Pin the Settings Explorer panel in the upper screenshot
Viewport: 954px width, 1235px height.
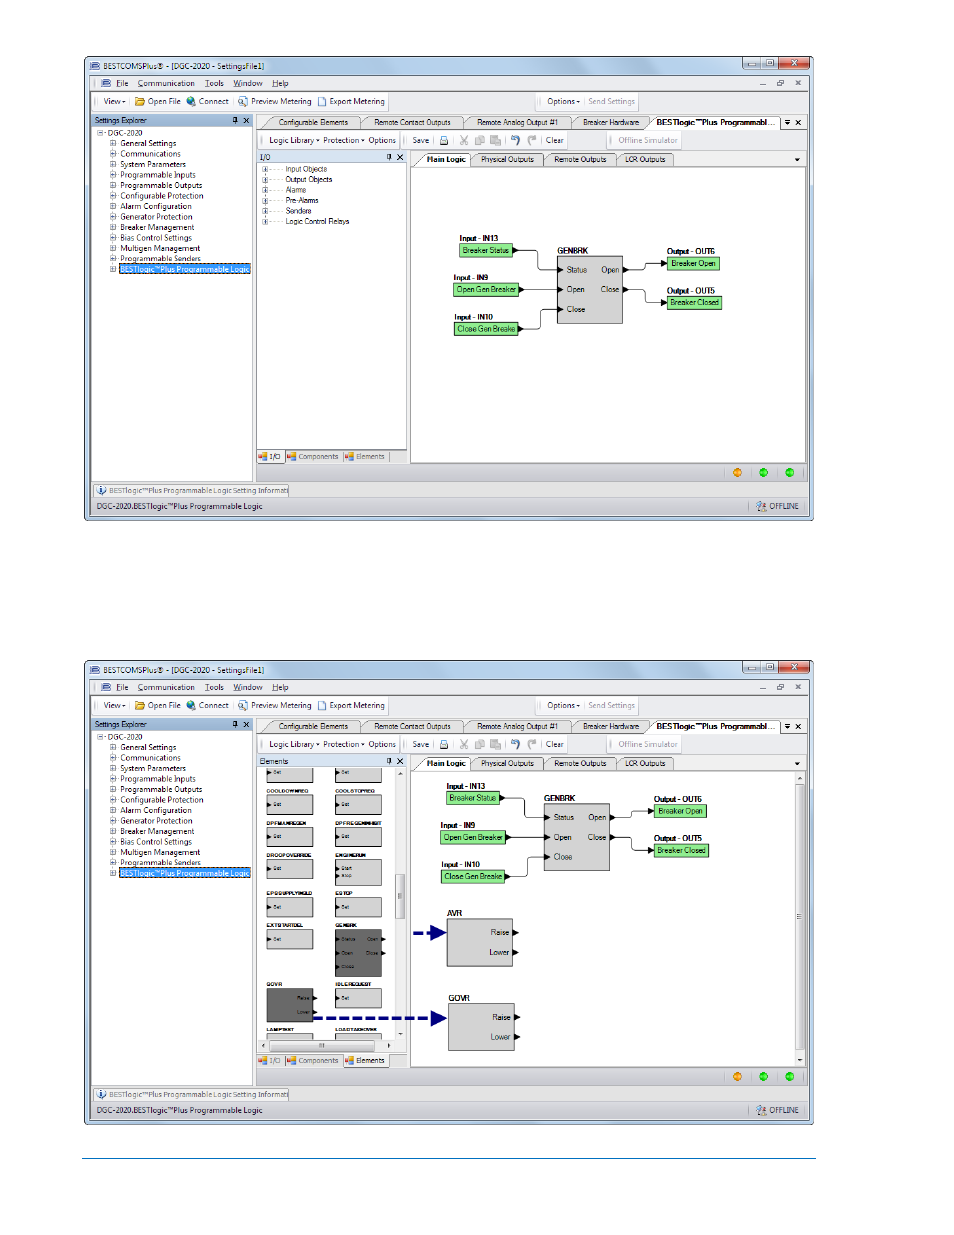(x=235, y=120)
